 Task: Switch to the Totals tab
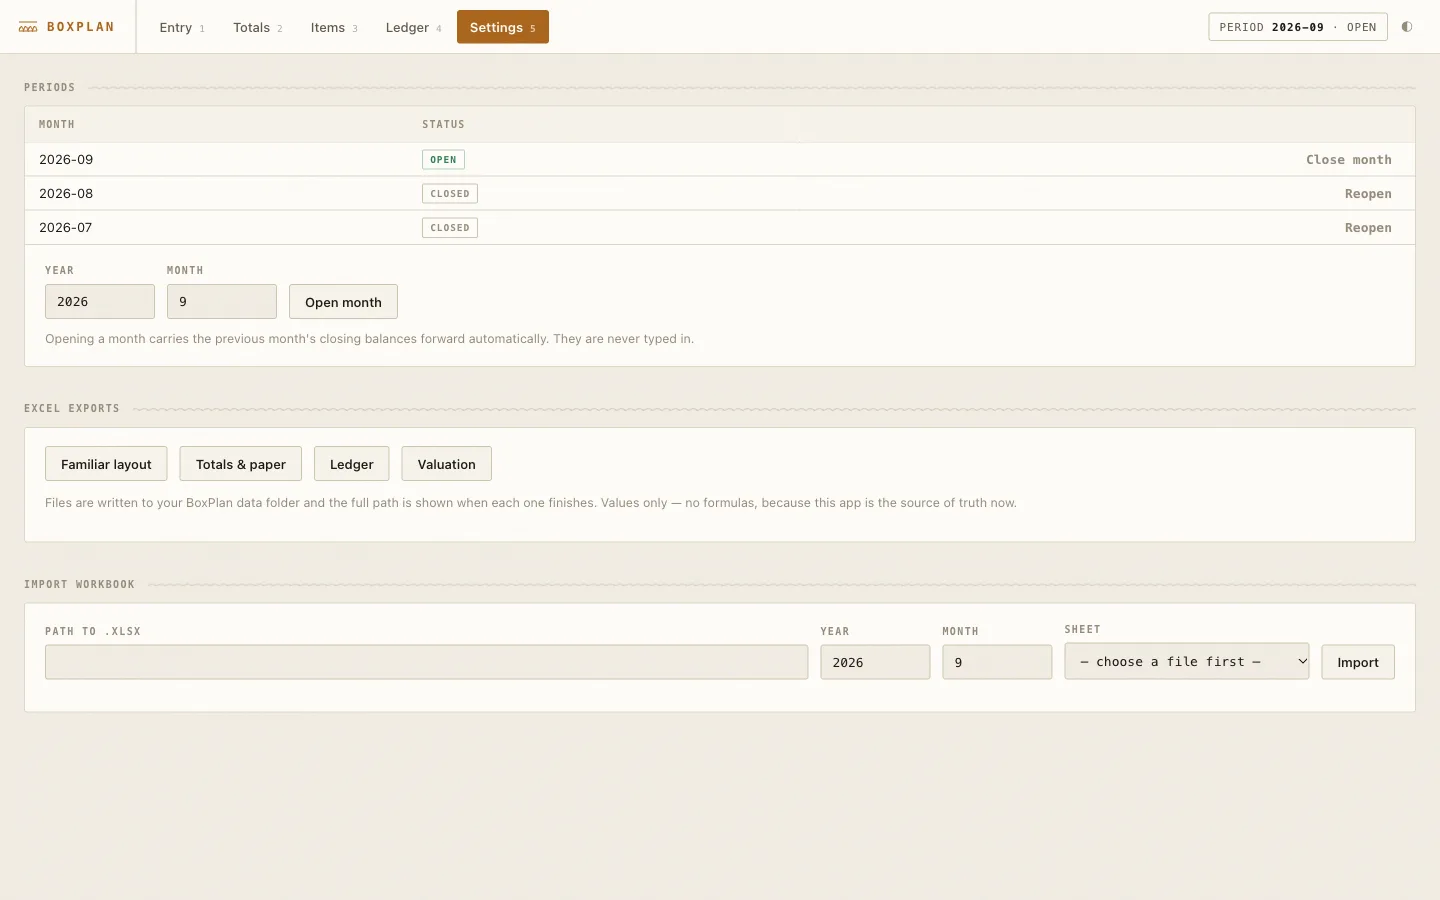[x=258, y=27]
